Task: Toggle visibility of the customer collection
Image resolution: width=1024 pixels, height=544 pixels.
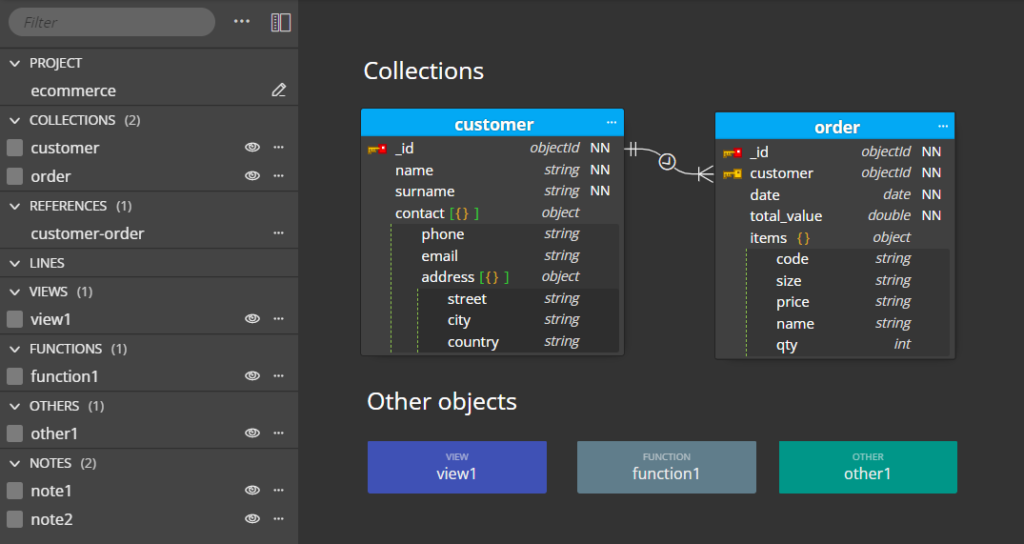Action: tap(252, 148)
